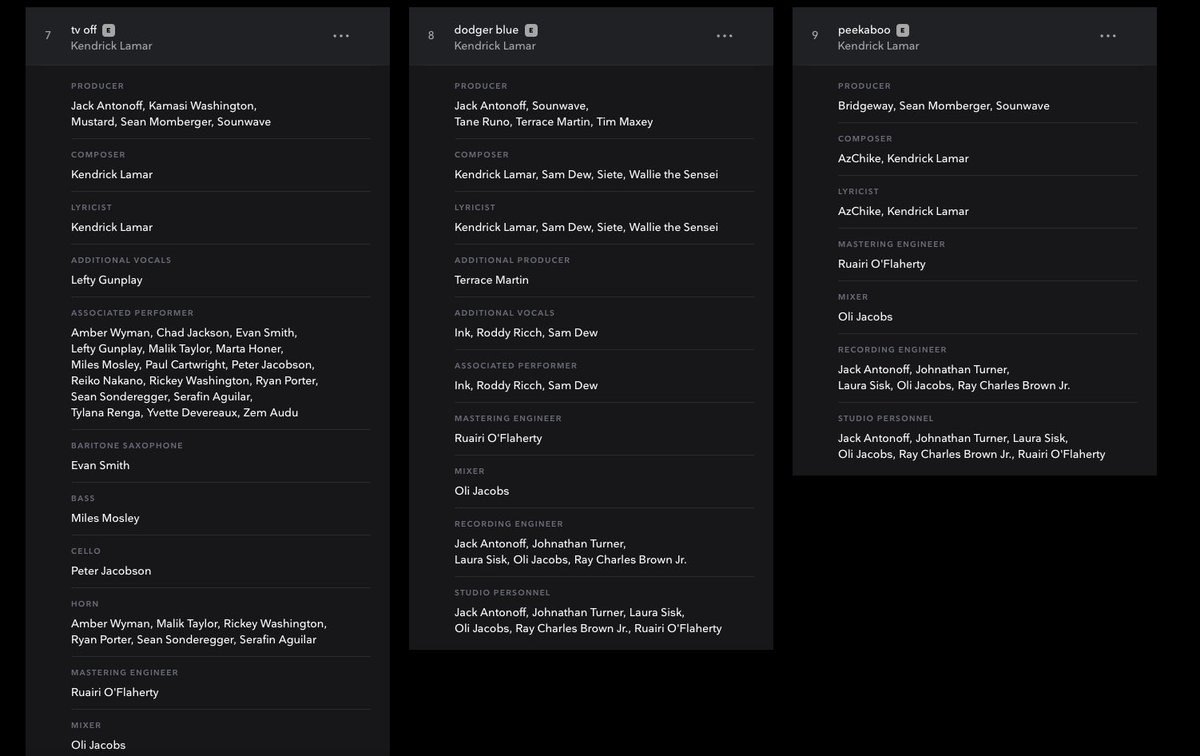Image resolution: width=1200 pixels, height=756 pixels.
Task: Click Oli Jacobs under dodger blue Mixer
Action: (482, 493)
